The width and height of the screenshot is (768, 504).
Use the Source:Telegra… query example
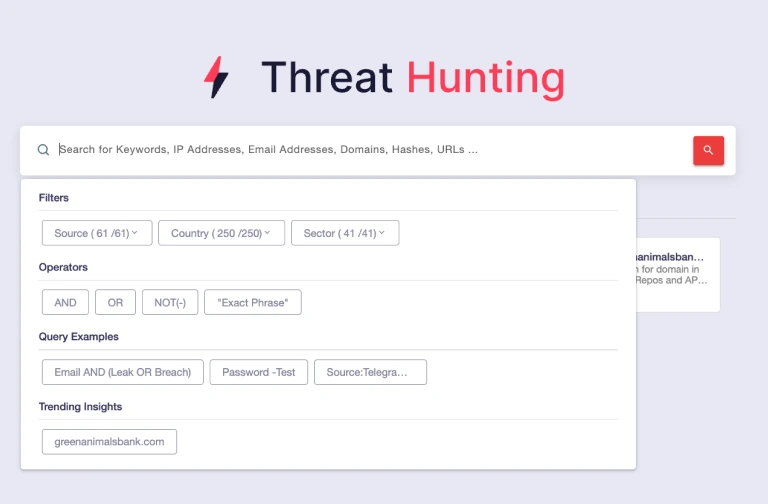tap(370, 372)
